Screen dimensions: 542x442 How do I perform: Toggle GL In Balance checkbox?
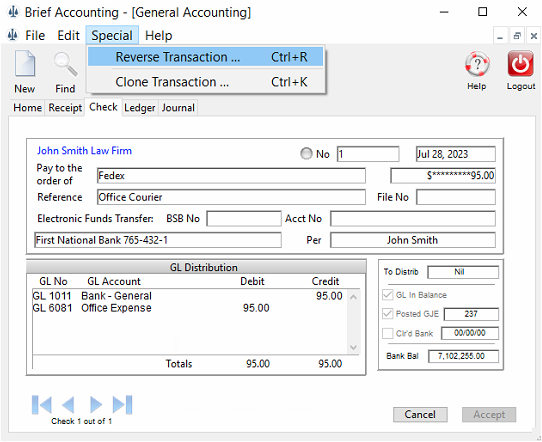click(x=387, y=295)
